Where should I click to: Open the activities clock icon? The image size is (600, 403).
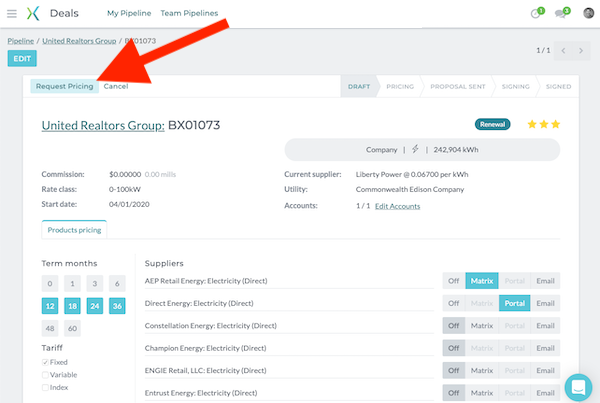[536, 13]
